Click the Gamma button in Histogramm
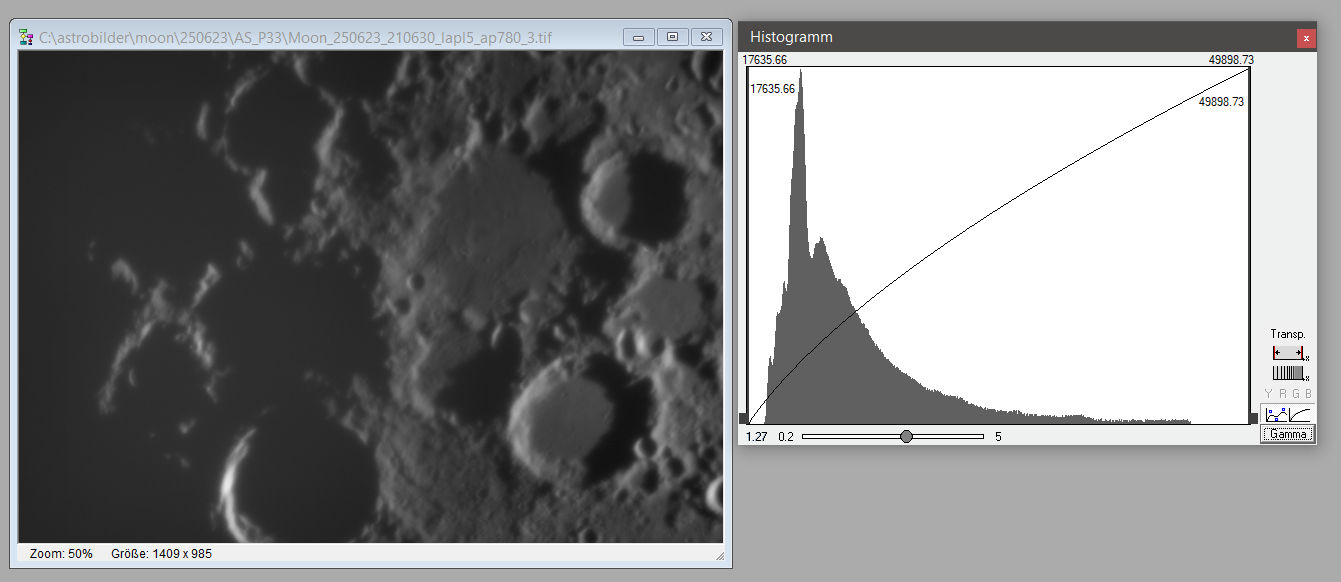Screen dimensions: 1341x582 coord(1287,434)
